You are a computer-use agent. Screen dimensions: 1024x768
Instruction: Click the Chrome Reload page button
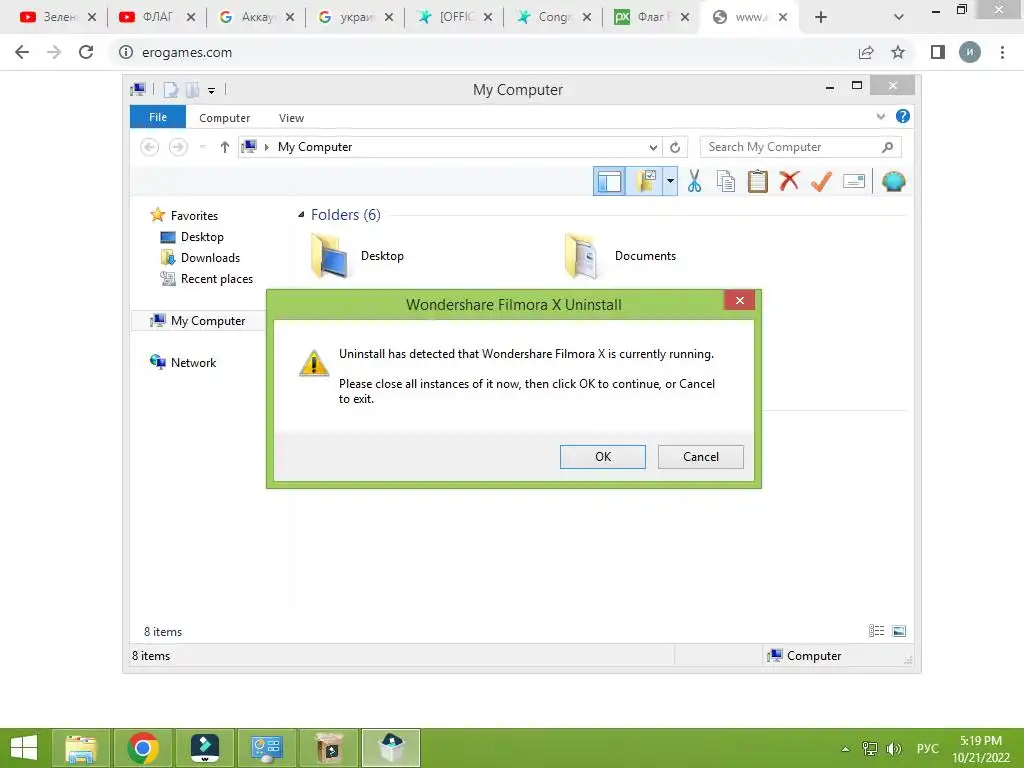[x=86, y=52]
